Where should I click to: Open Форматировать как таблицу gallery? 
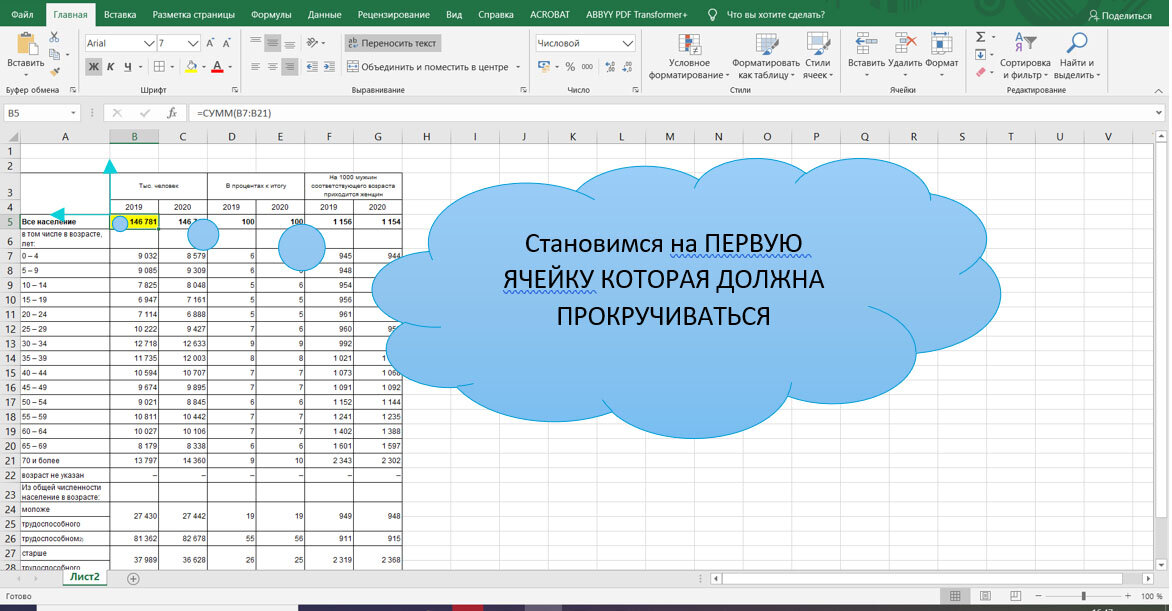pos(765,56)
